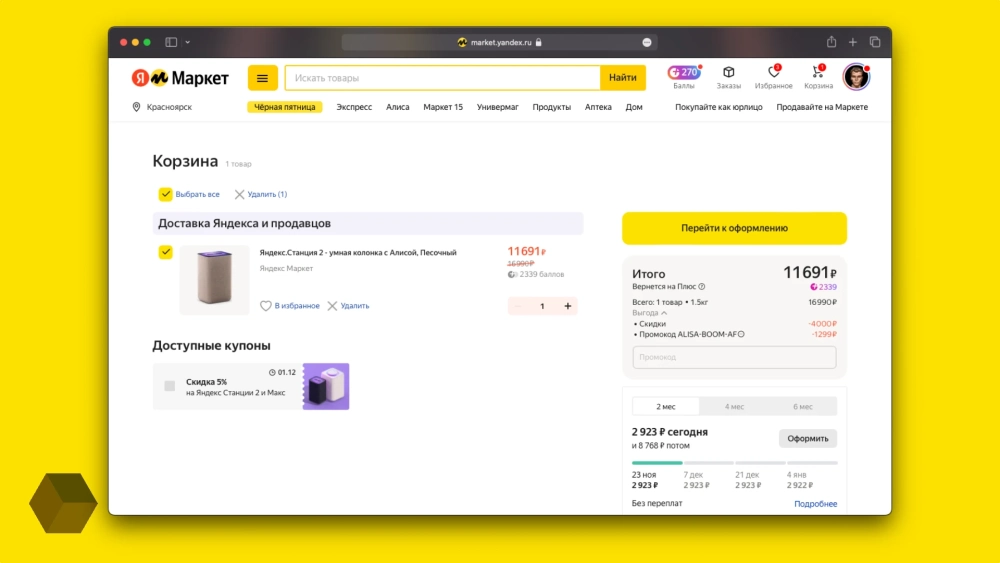Viewport: 1000px width, 563px height.
Task: Open the Заказы orders box icon
Action: 729,74
